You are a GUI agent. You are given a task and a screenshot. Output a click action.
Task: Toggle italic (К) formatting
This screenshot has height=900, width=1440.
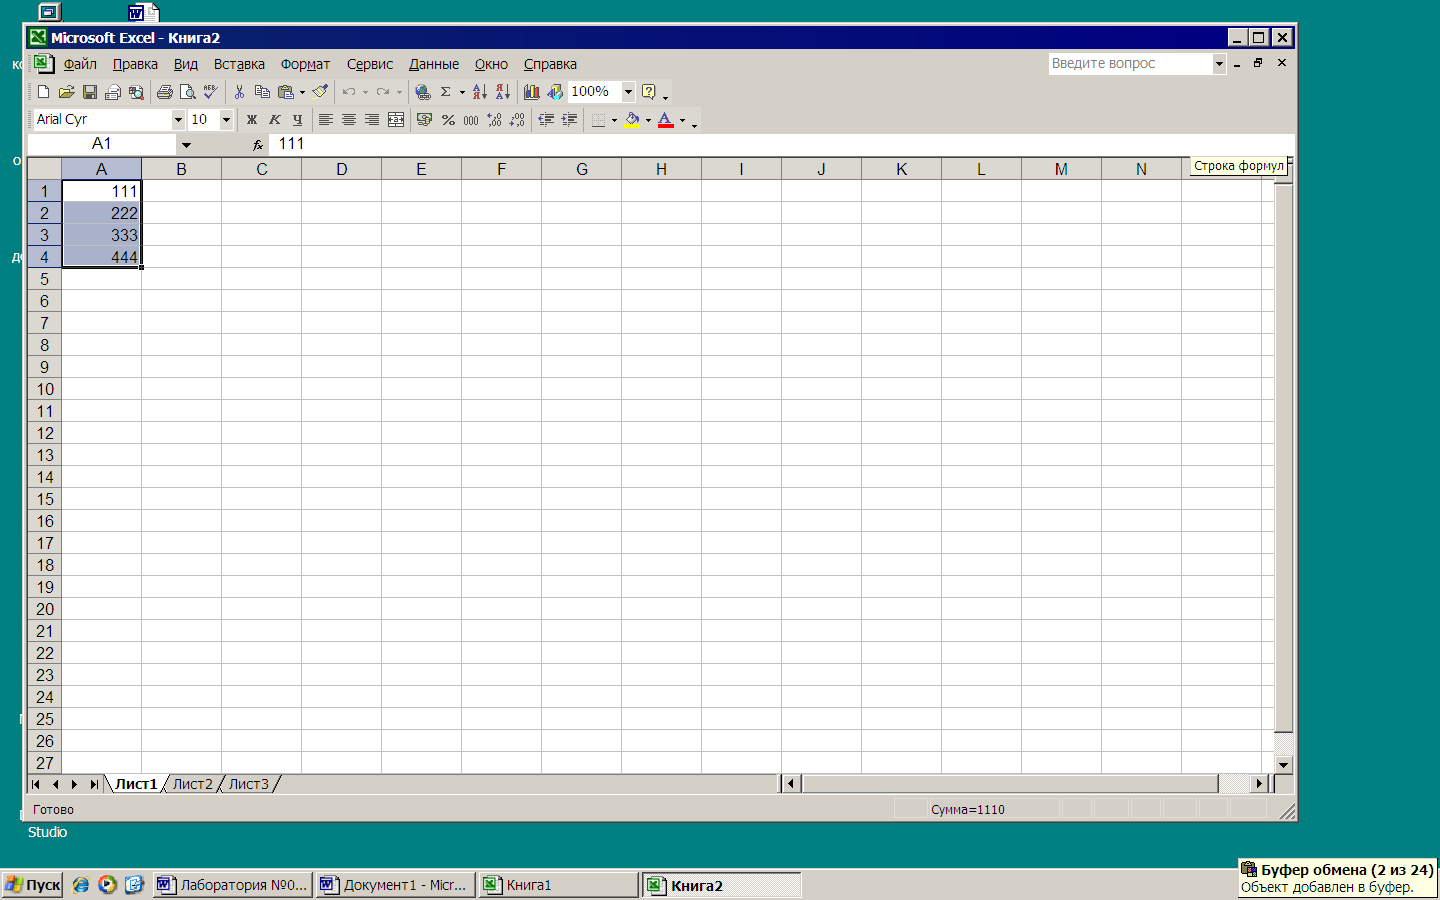(275, 120)
